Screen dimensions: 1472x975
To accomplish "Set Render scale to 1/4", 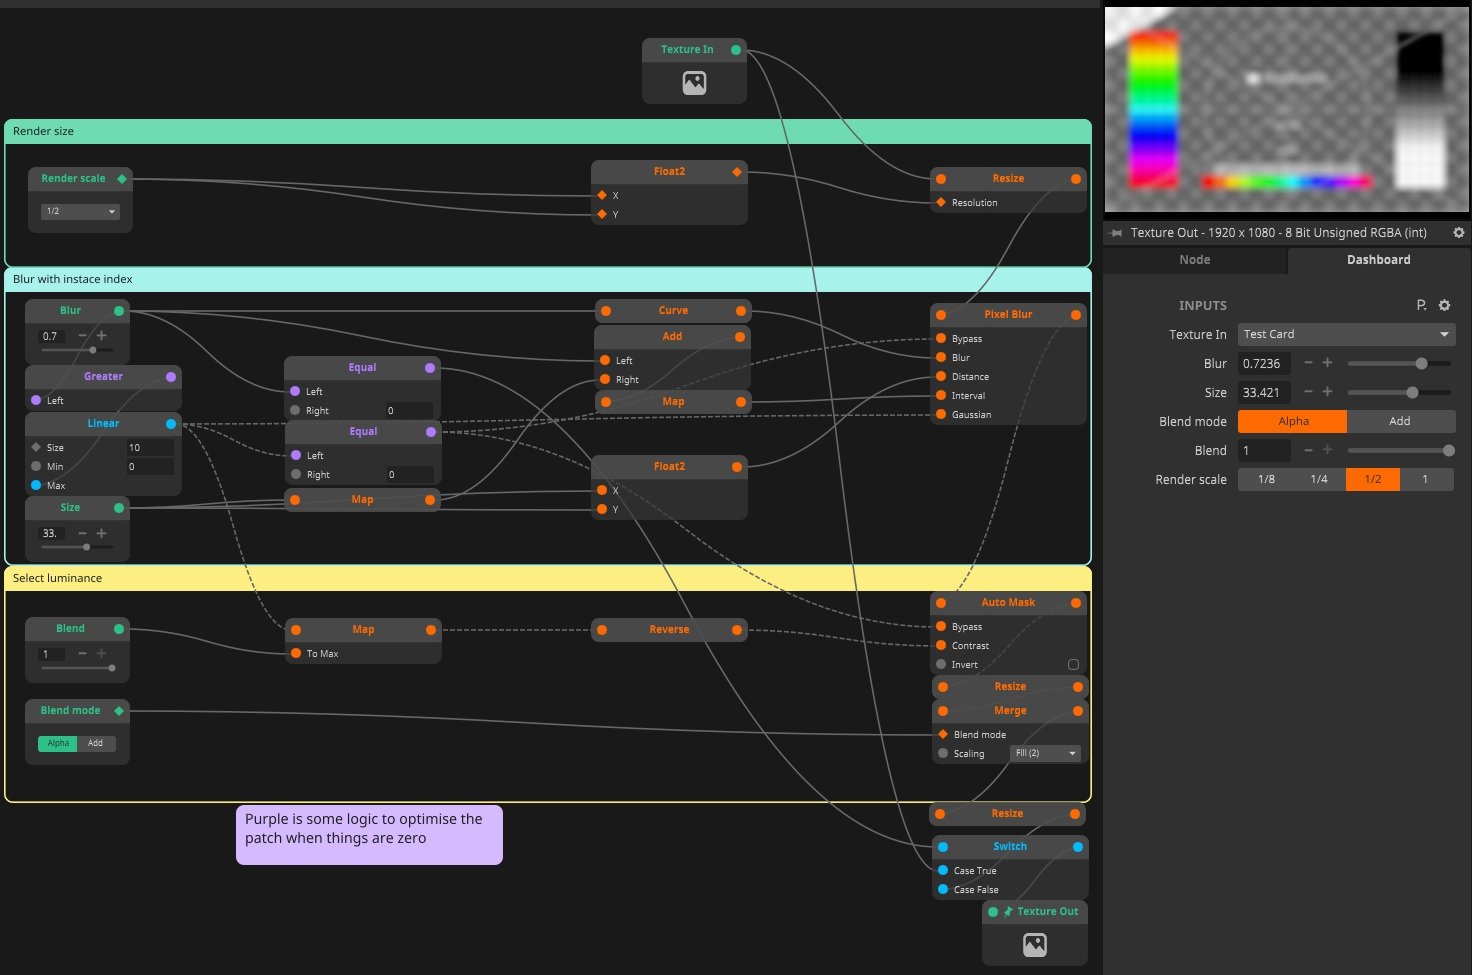I will coord(1319,479).
